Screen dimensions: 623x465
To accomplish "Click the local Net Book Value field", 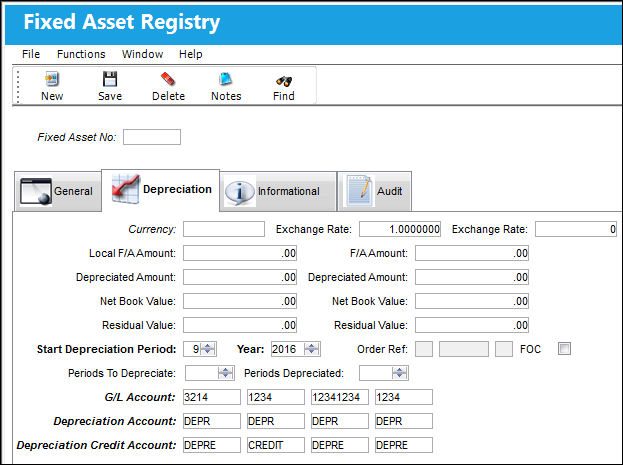I will coord(240,301).
